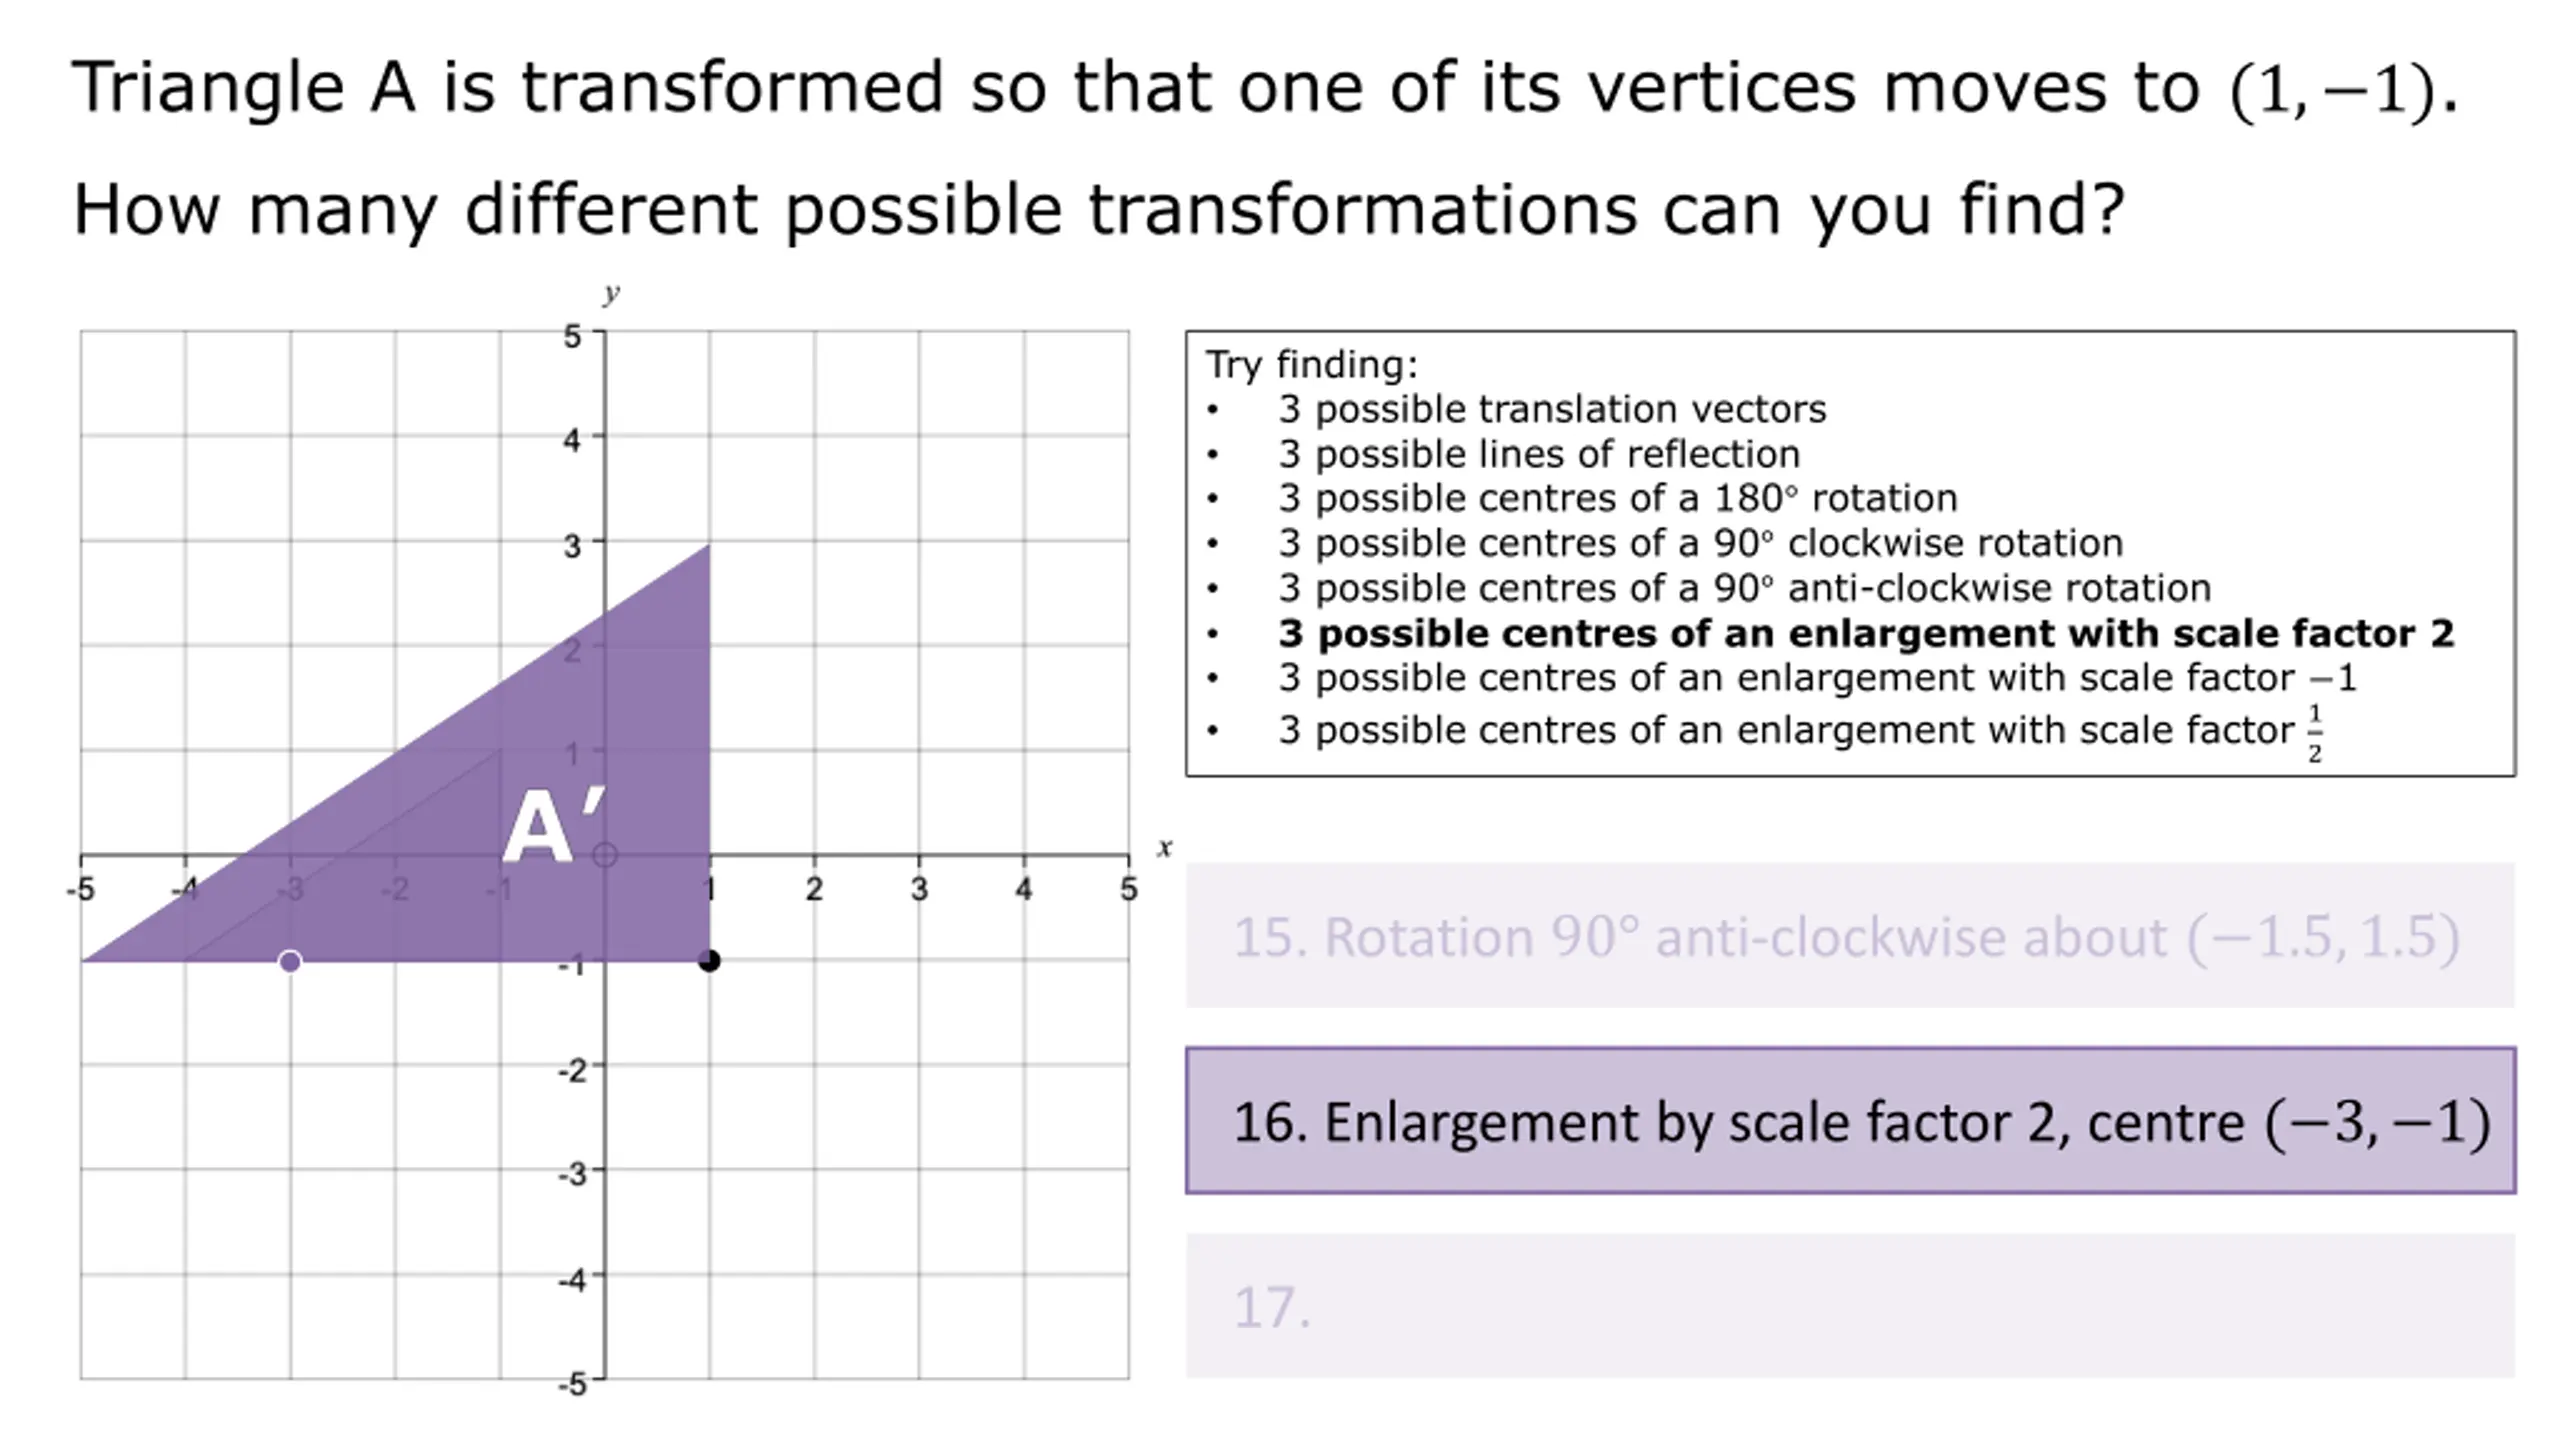The width and height of the screenshot is (2560, 1440).
Task: Click the '3 possible lines of reflection' bullet
Action: [1539, 454]
